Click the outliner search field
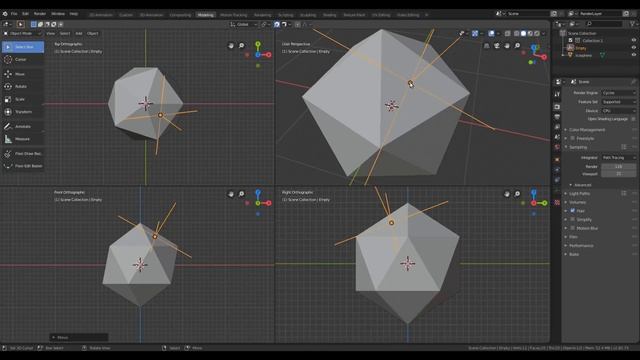Image resolution: width=640 pixels, height=360 pixels. point(605,24)
